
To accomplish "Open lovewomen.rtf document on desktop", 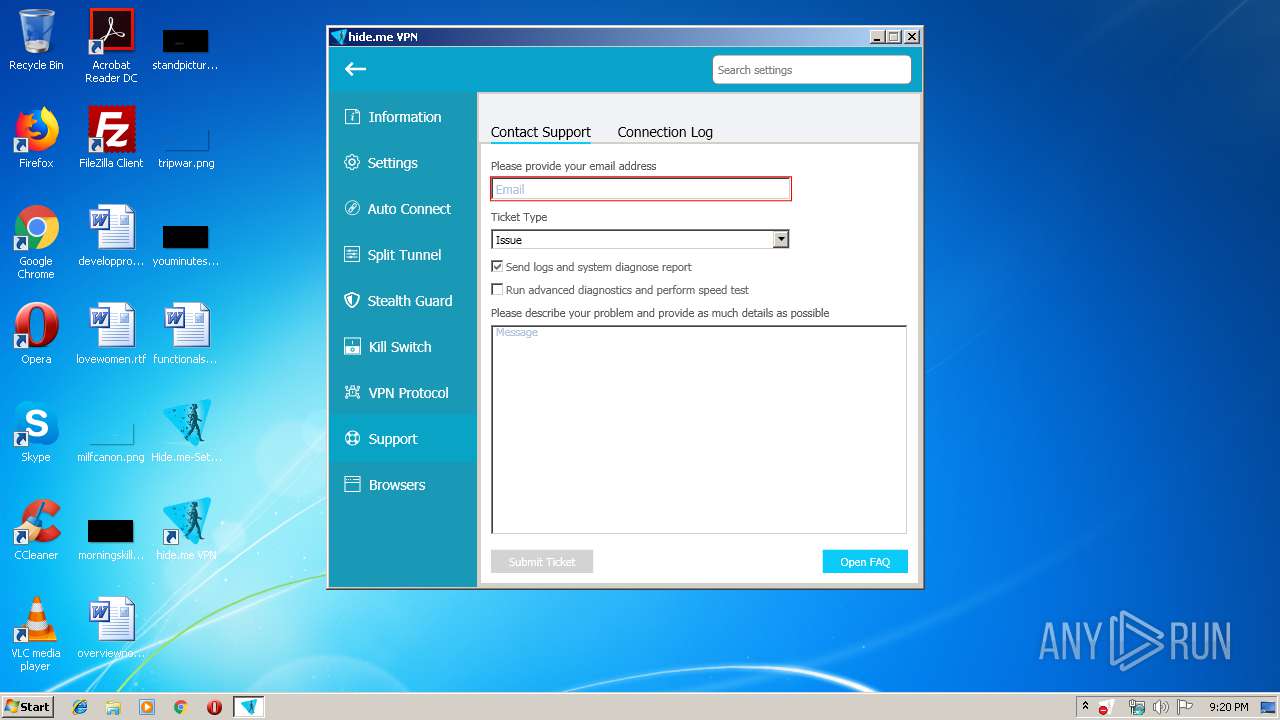I will click(x=111, y=334).
